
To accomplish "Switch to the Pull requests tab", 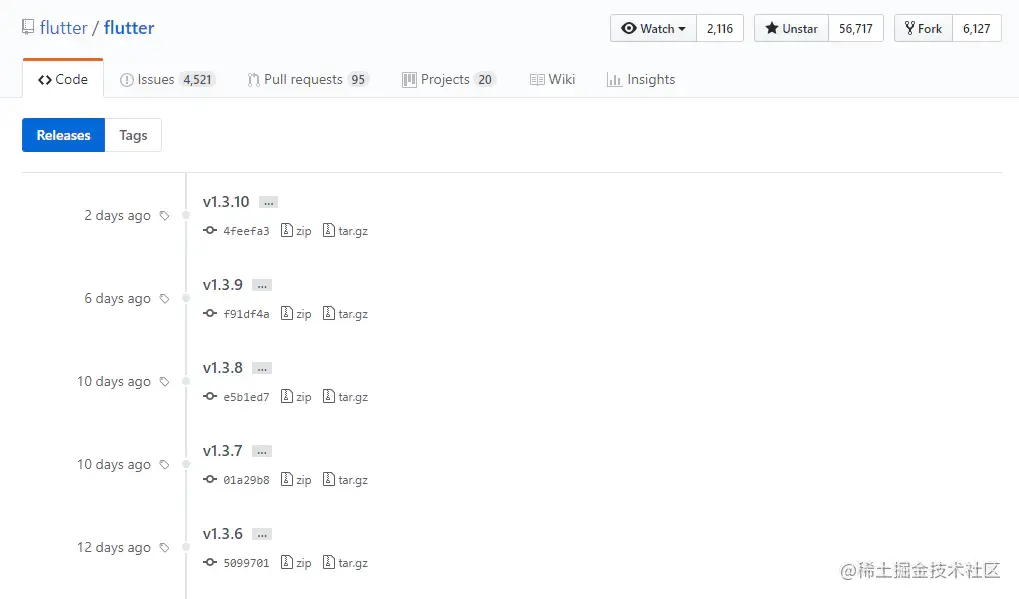I will [x=308, y=79].
